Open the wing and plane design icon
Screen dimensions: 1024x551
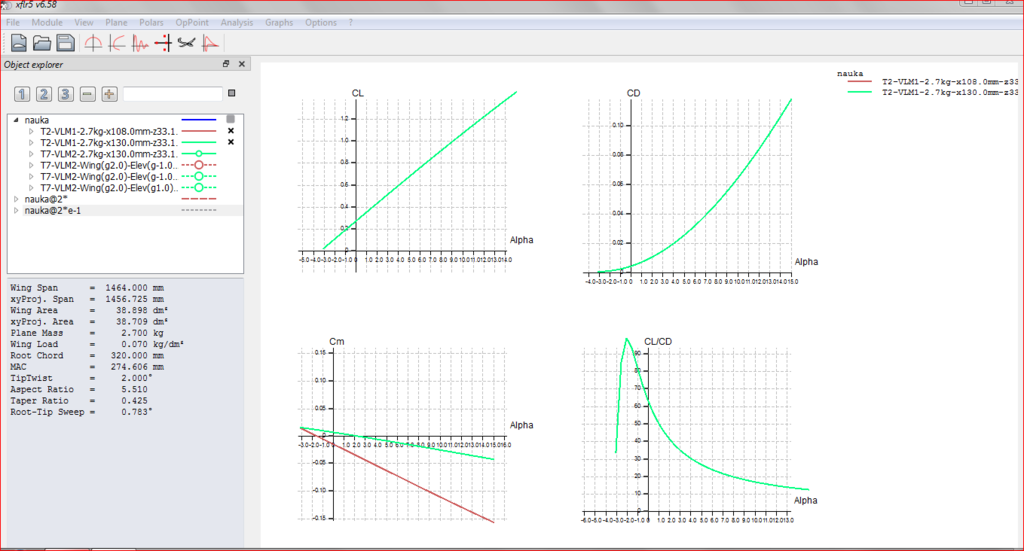click(186, 42)
